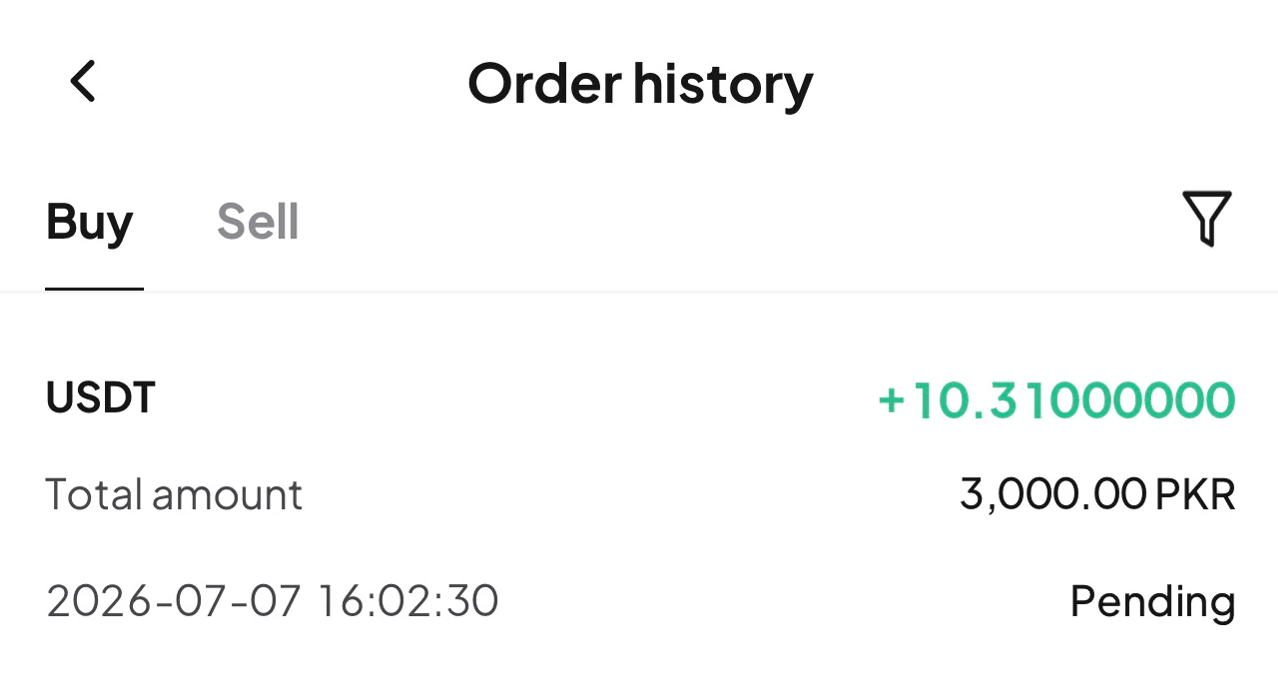Screen dimensions: 1278x677
Task: Click the word Total in the order row
Action: tap(94, 494)
